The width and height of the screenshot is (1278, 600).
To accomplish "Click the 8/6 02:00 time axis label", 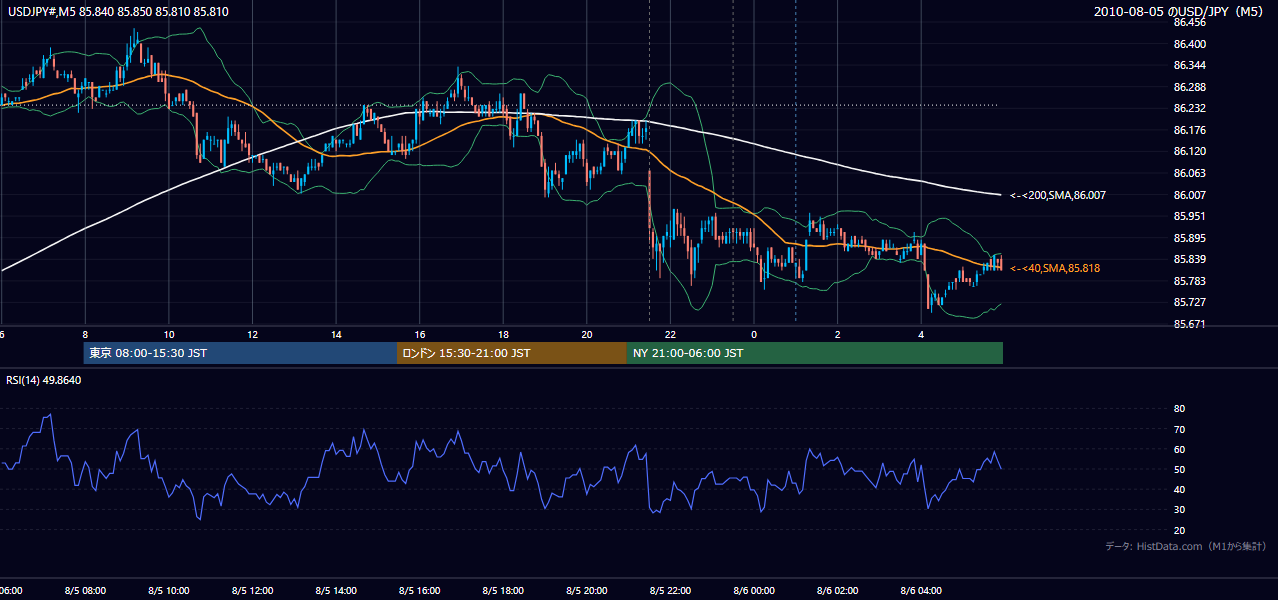I will (838, 591).
